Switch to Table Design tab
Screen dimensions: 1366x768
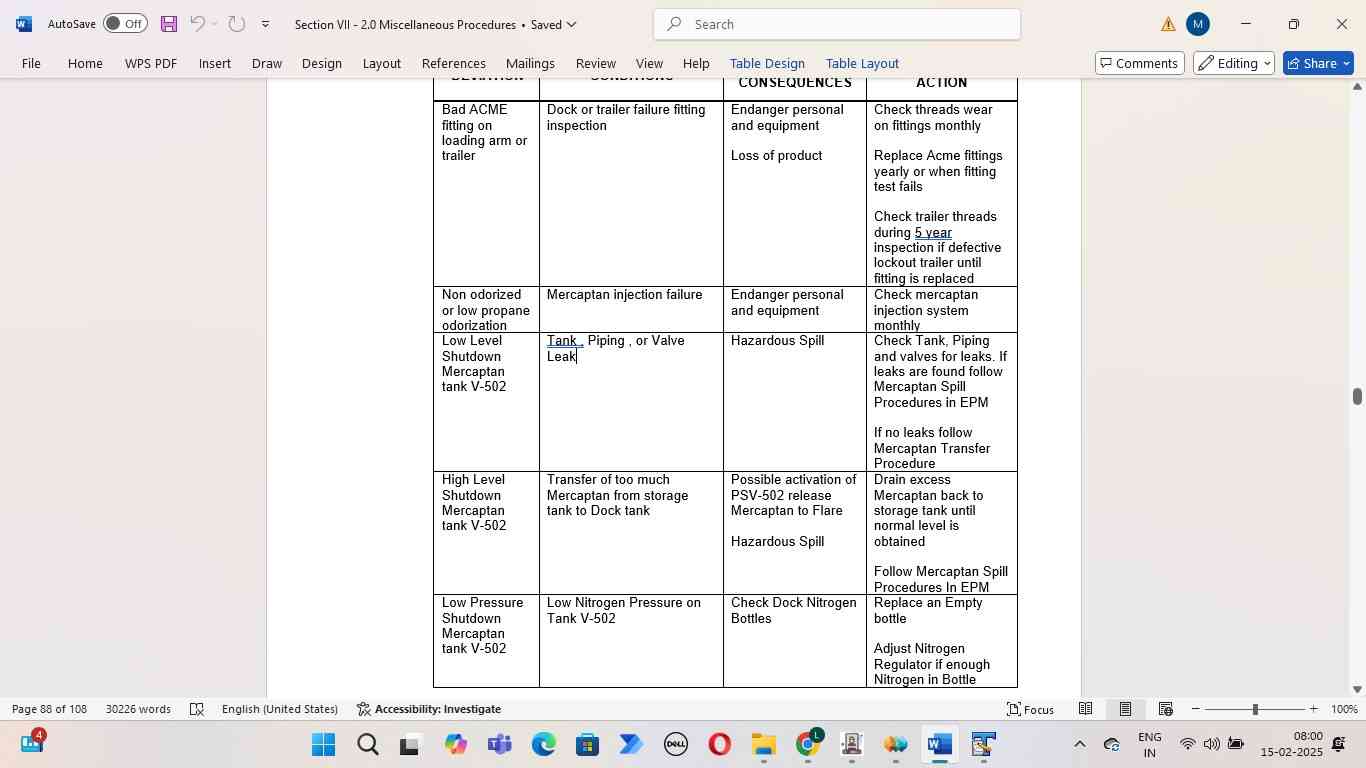[767, 63]
